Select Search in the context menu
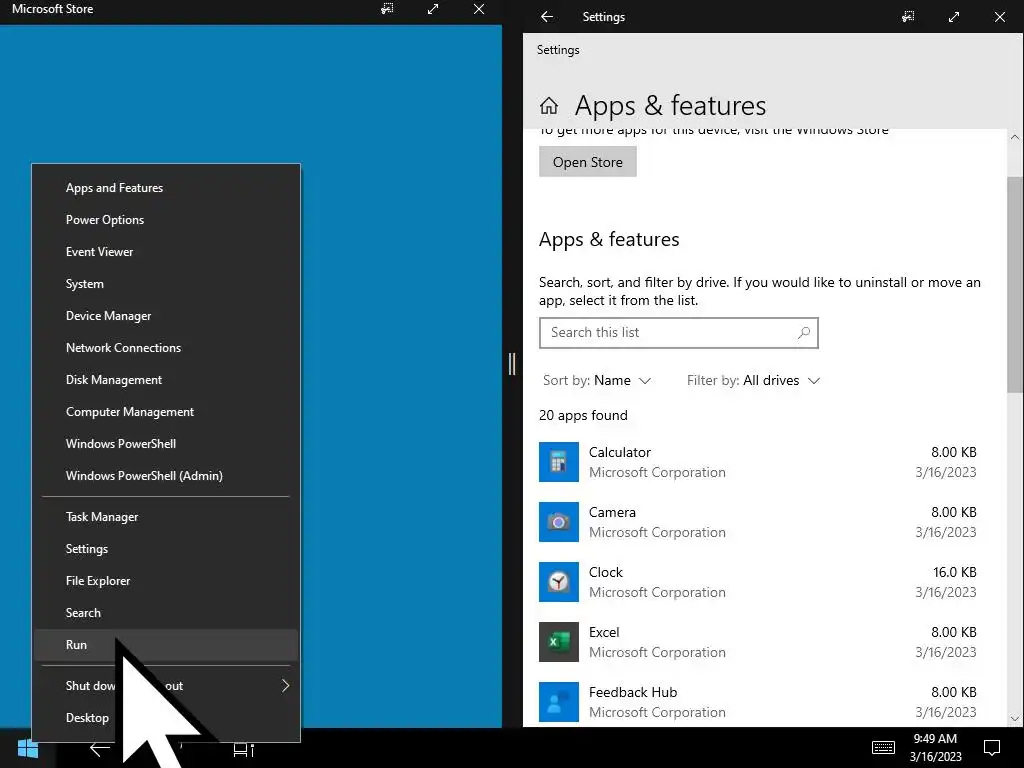 pyautogui.click(x=167, y=613)
